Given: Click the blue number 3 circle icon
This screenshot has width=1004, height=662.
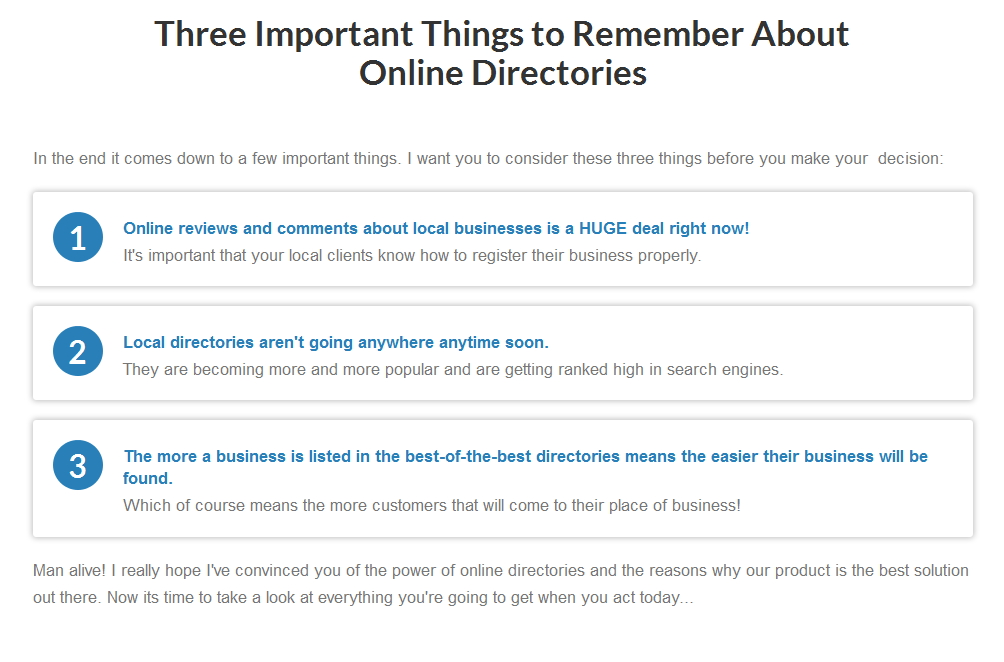Looking at the screenshot, I should tap(78, 465).
